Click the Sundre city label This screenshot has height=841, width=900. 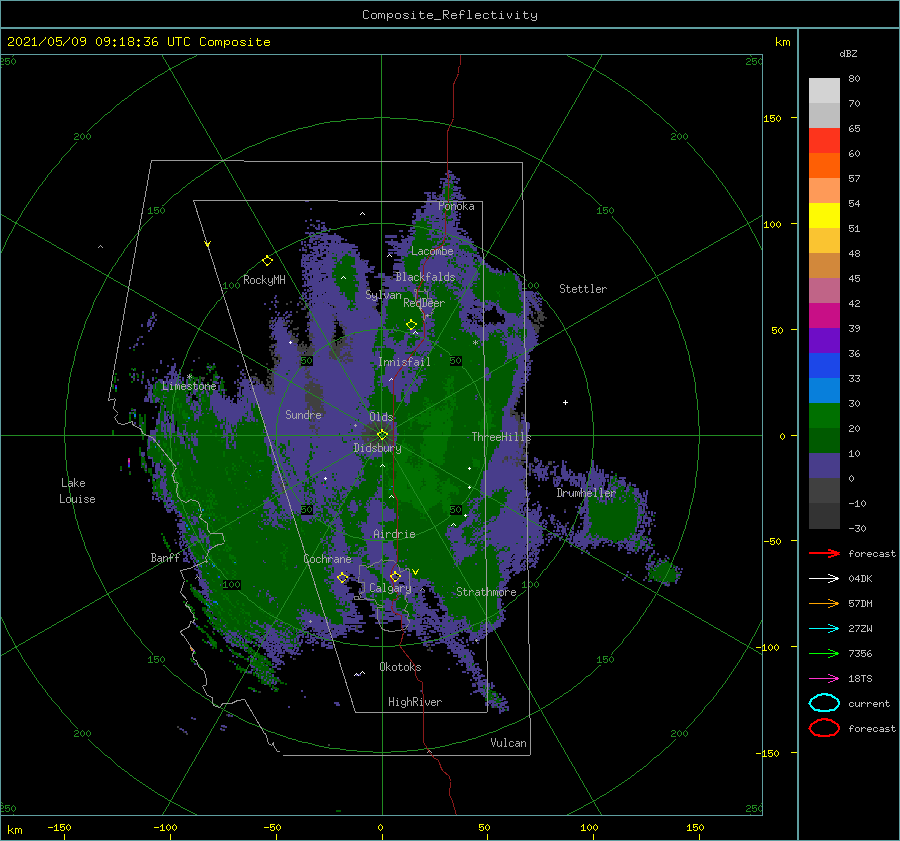(304, 414)
